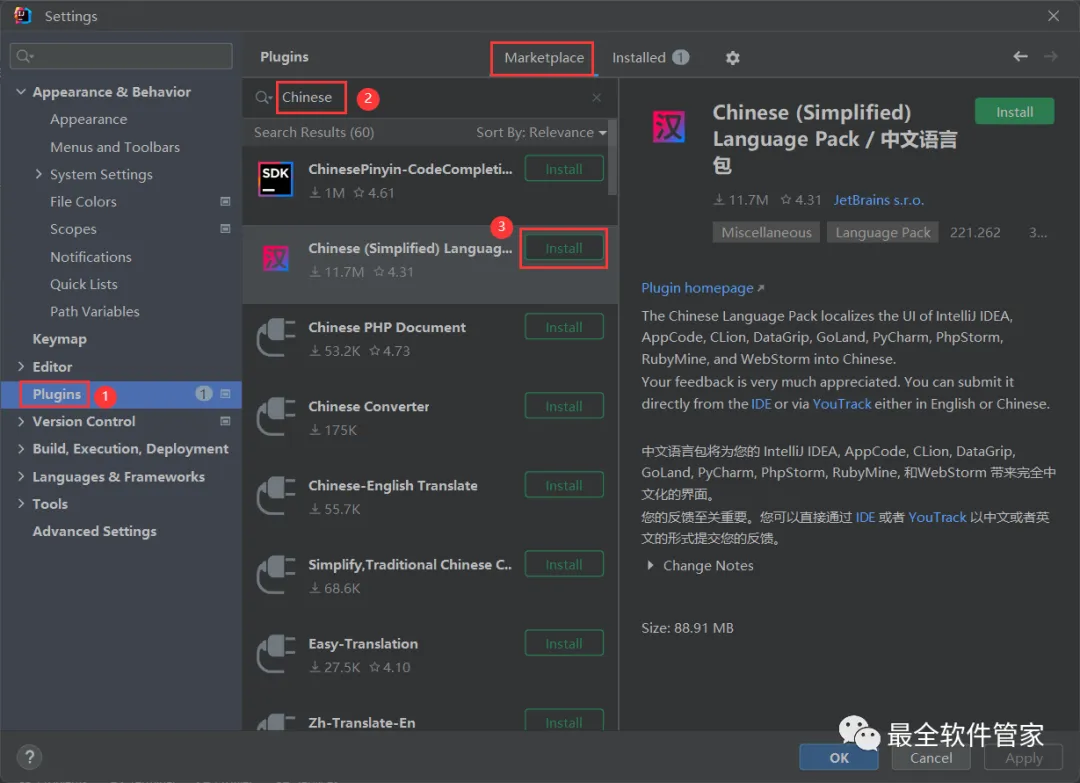This screenshot has width=1080, height=783.
Task: Click the Chinese PHP Document plugin icon
Action: click(x=276, y=337)
